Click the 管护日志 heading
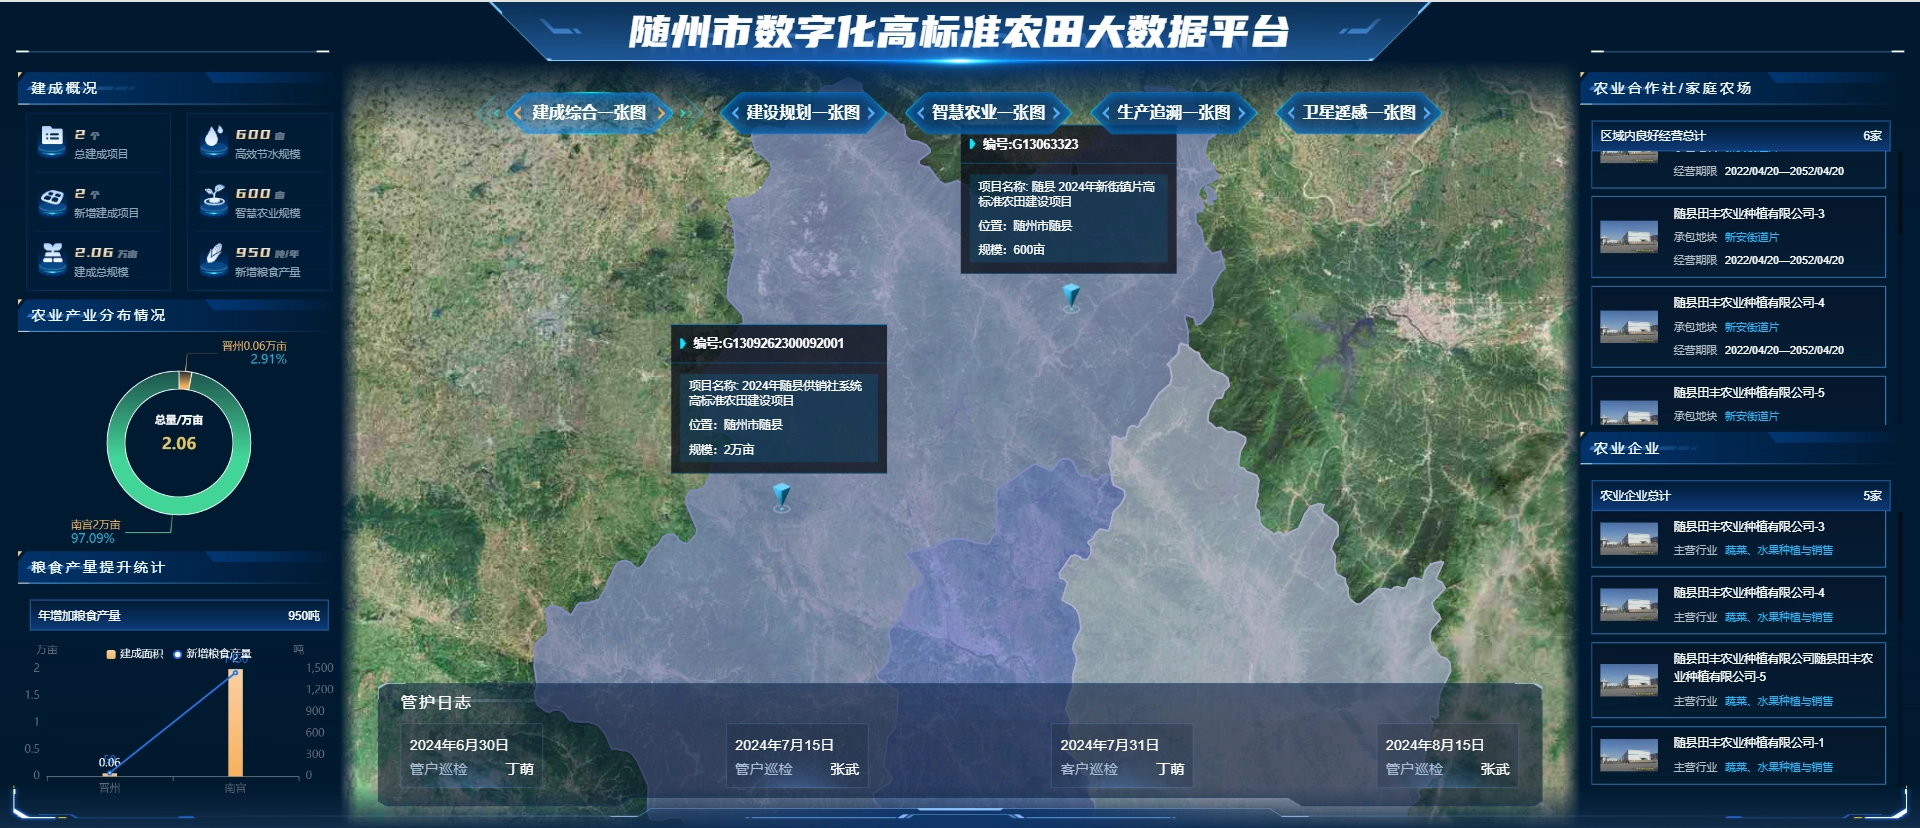The image size is (1920, 828). (x=436, y=702)
